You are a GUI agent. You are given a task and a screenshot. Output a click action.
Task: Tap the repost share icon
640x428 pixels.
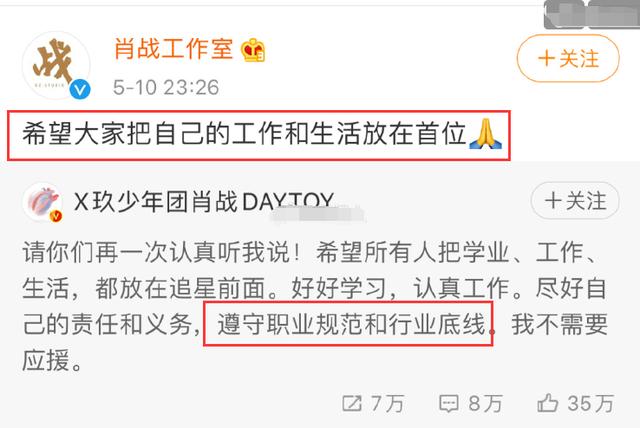pyautogui.click(x=352, y=404)
